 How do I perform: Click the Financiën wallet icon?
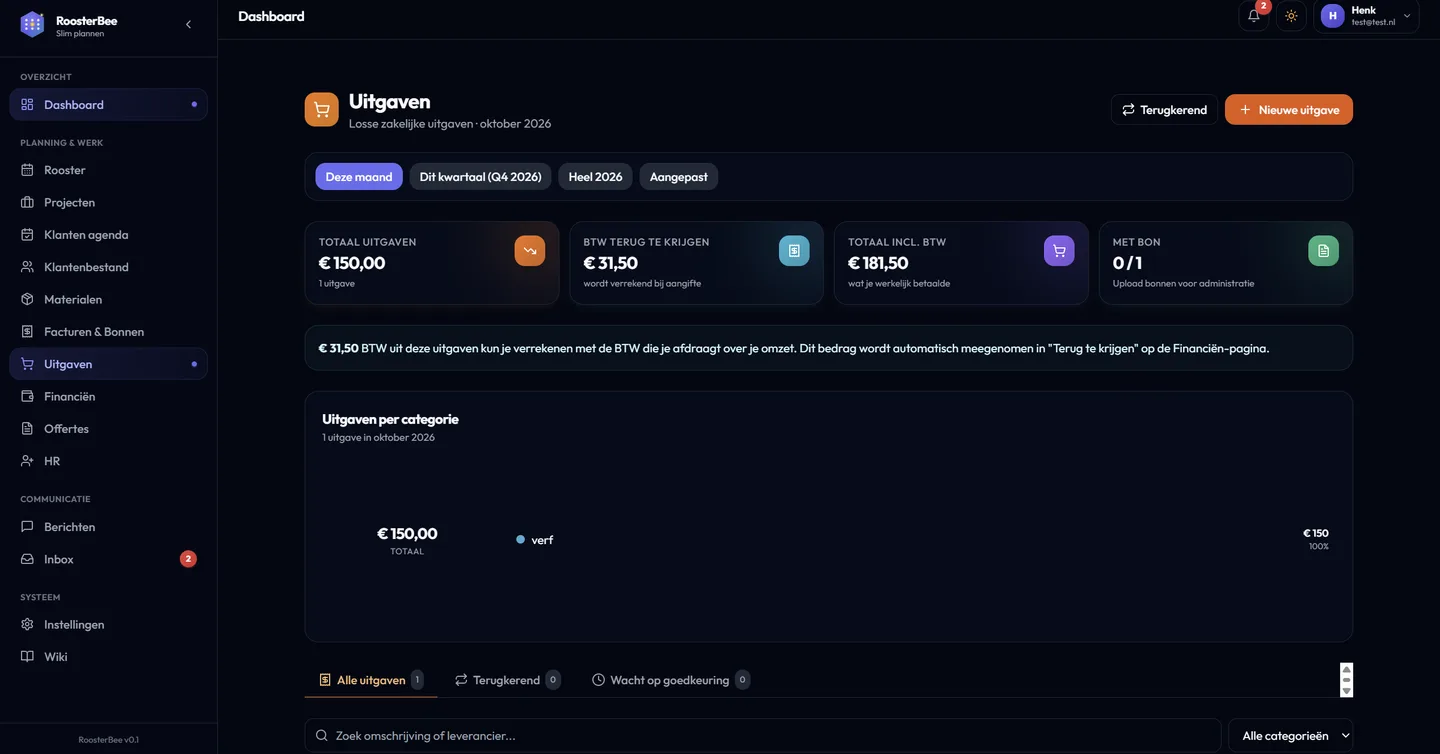[x=27, y=396]
